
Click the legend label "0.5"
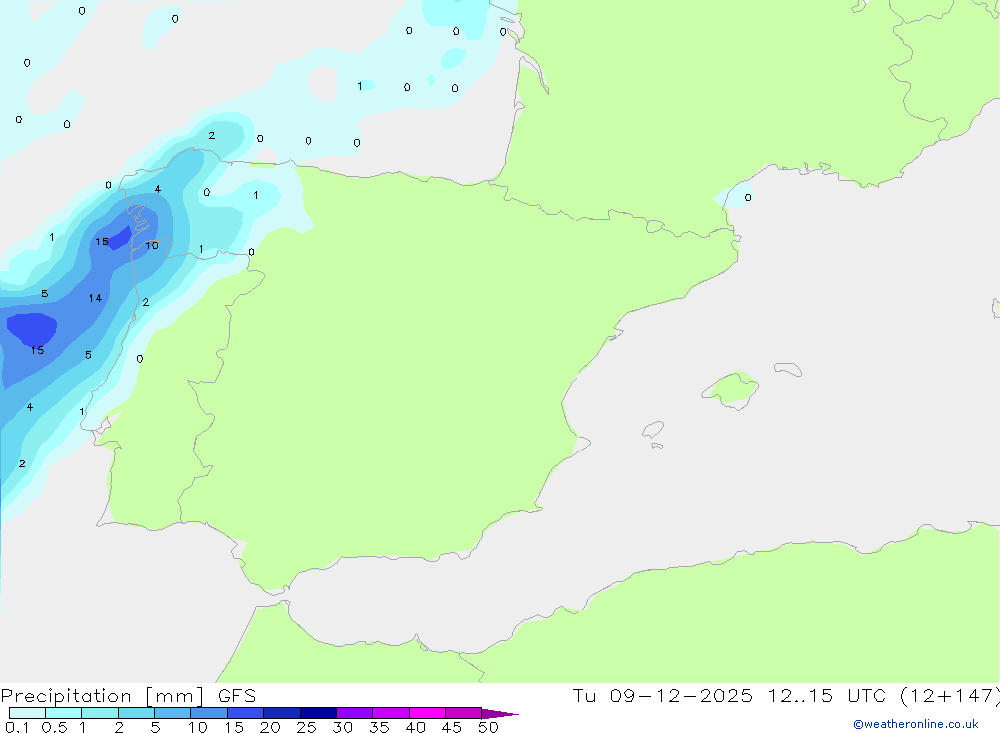[x=54, y=727]
